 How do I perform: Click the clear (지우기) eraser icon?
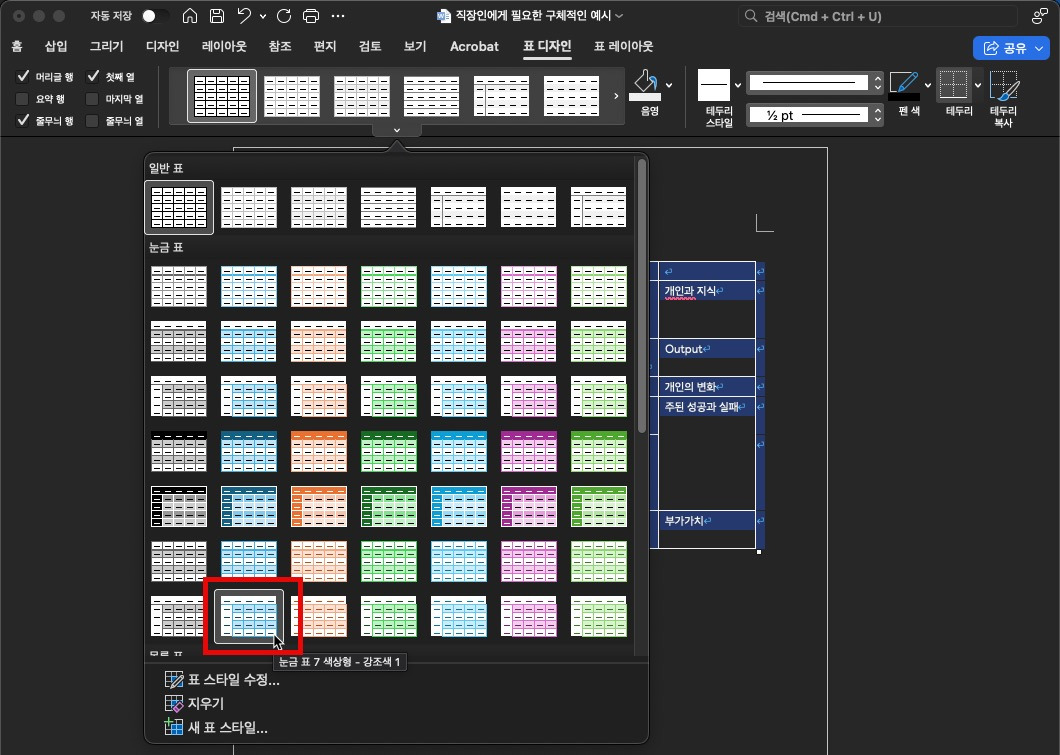pos(174,704)
